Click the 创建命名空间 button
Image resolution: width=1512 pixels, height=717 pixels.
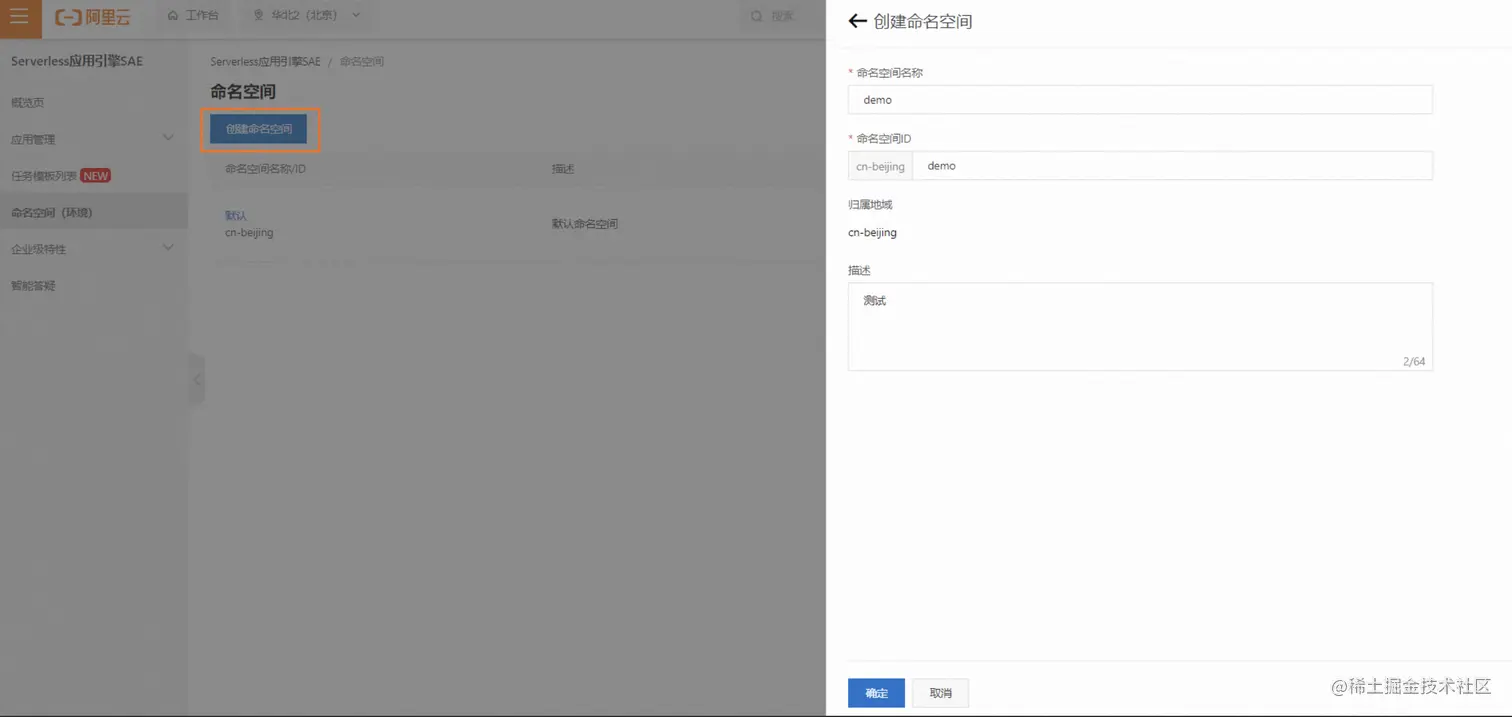(259, 129)
